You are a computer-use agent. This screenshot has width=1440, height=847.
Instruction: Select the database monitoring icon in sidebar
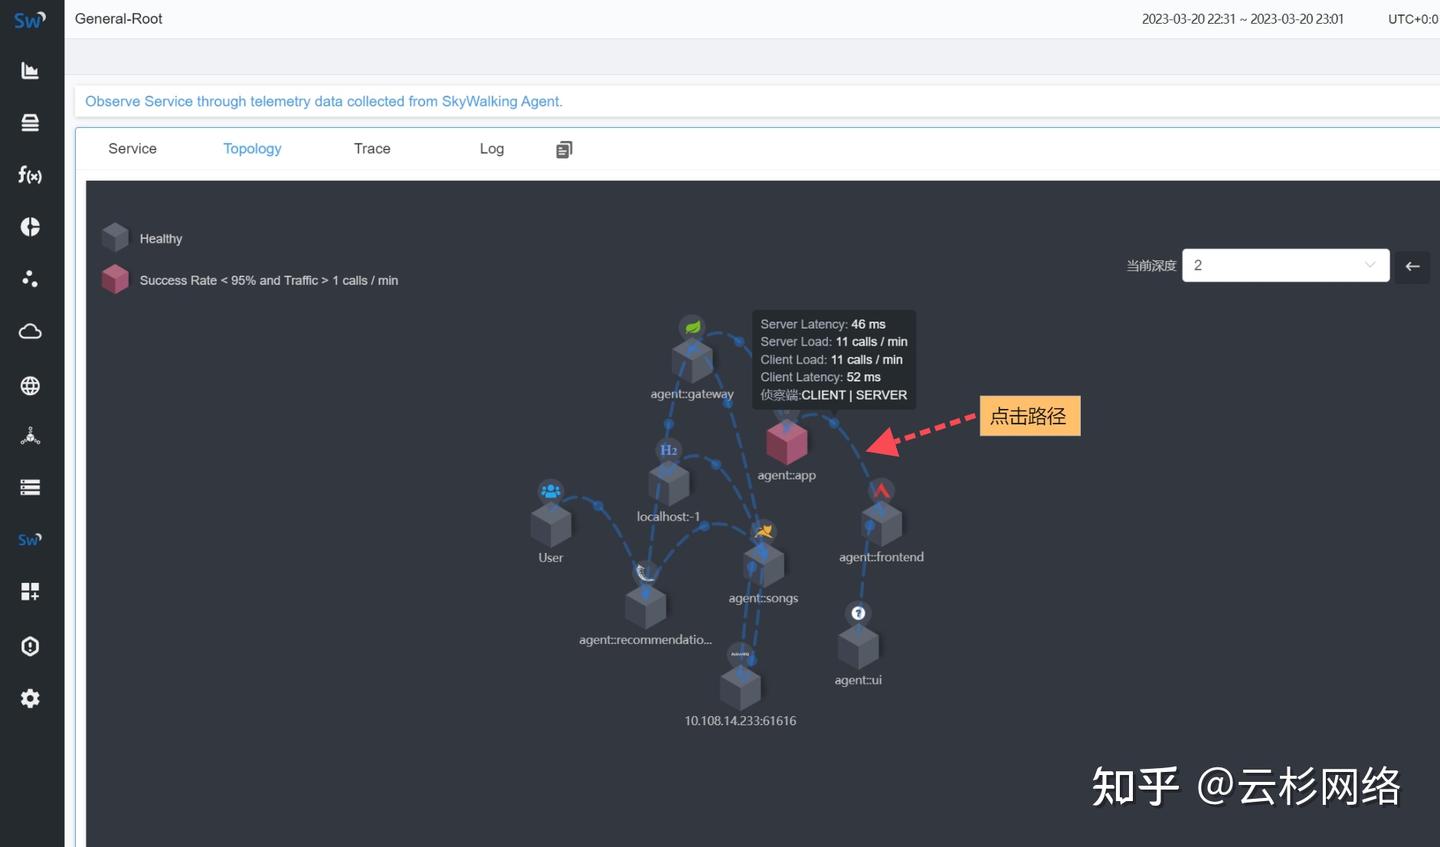[30, 122]
